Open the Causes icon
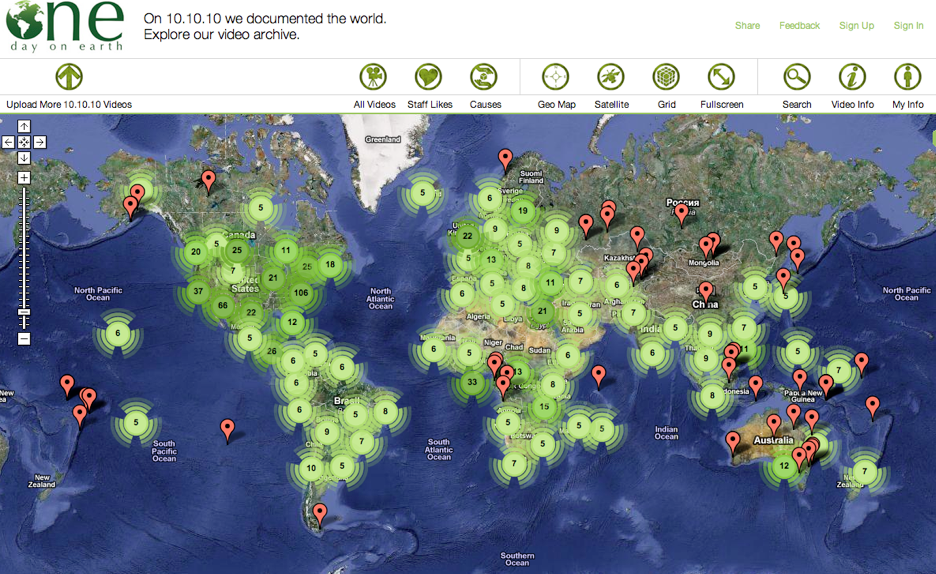This screenshot has height=574, width=936. point(484,77)
